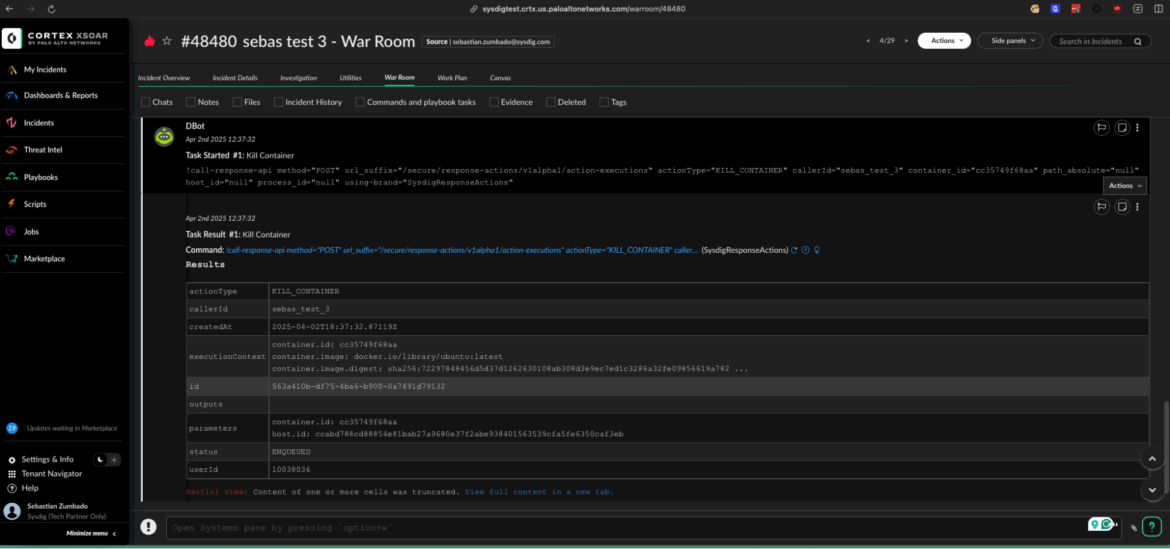Mark the Task Result entry as note
1170x549 pixels.
1121,207
